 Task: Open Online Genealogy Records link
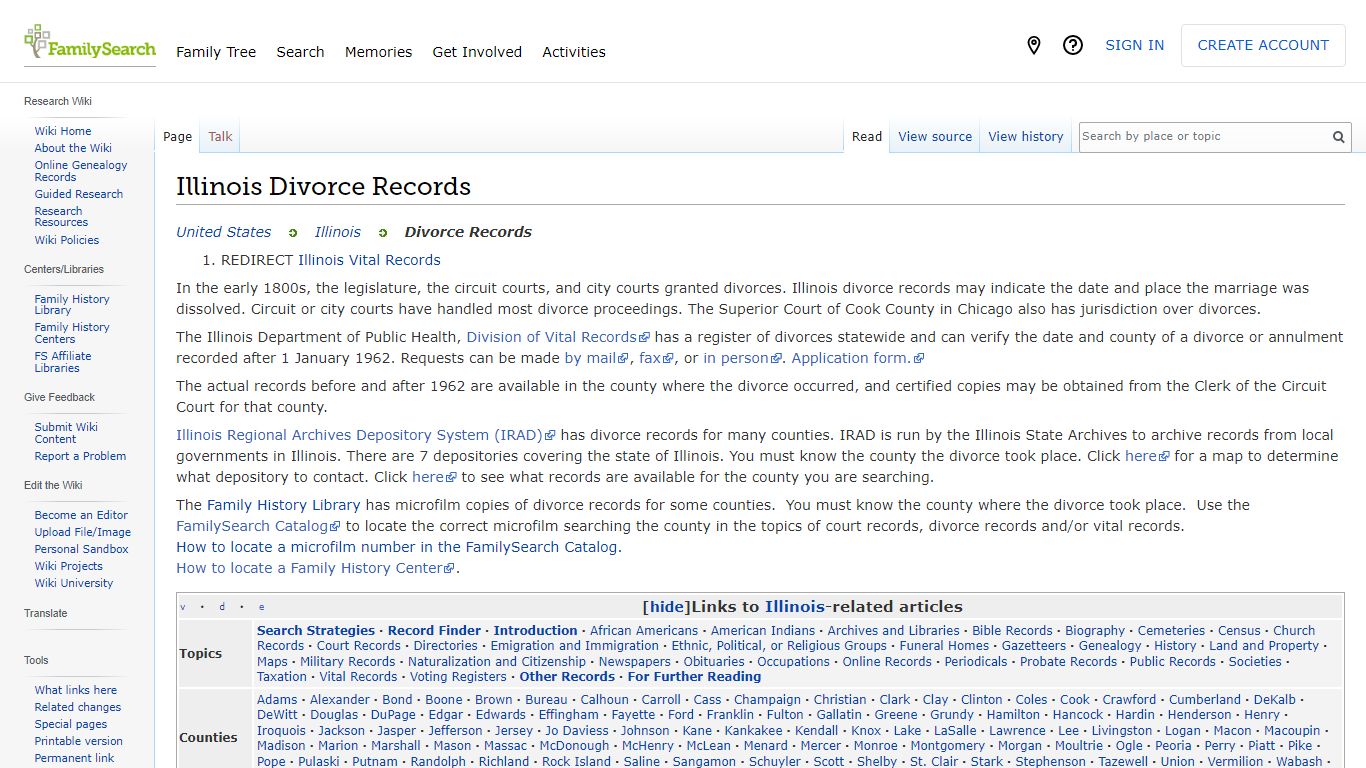click(x=81, y=171)
